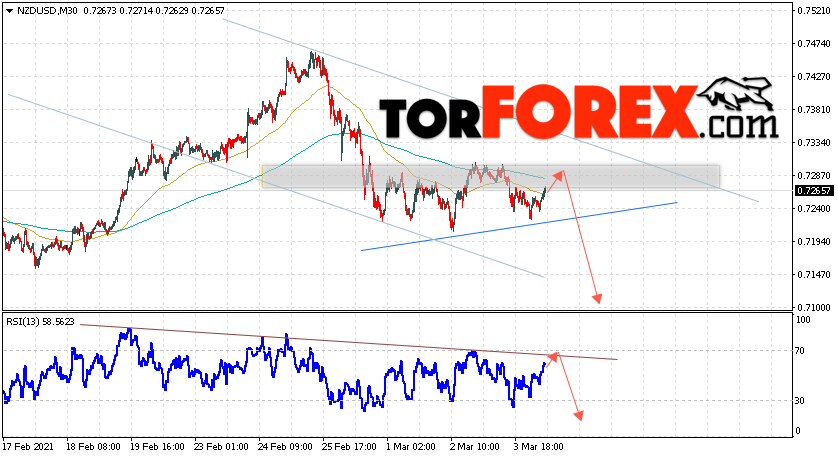Click price axis label 0.74740
Image resolution: width=838 pixels, height=458 pixels.
pos(813,44)
